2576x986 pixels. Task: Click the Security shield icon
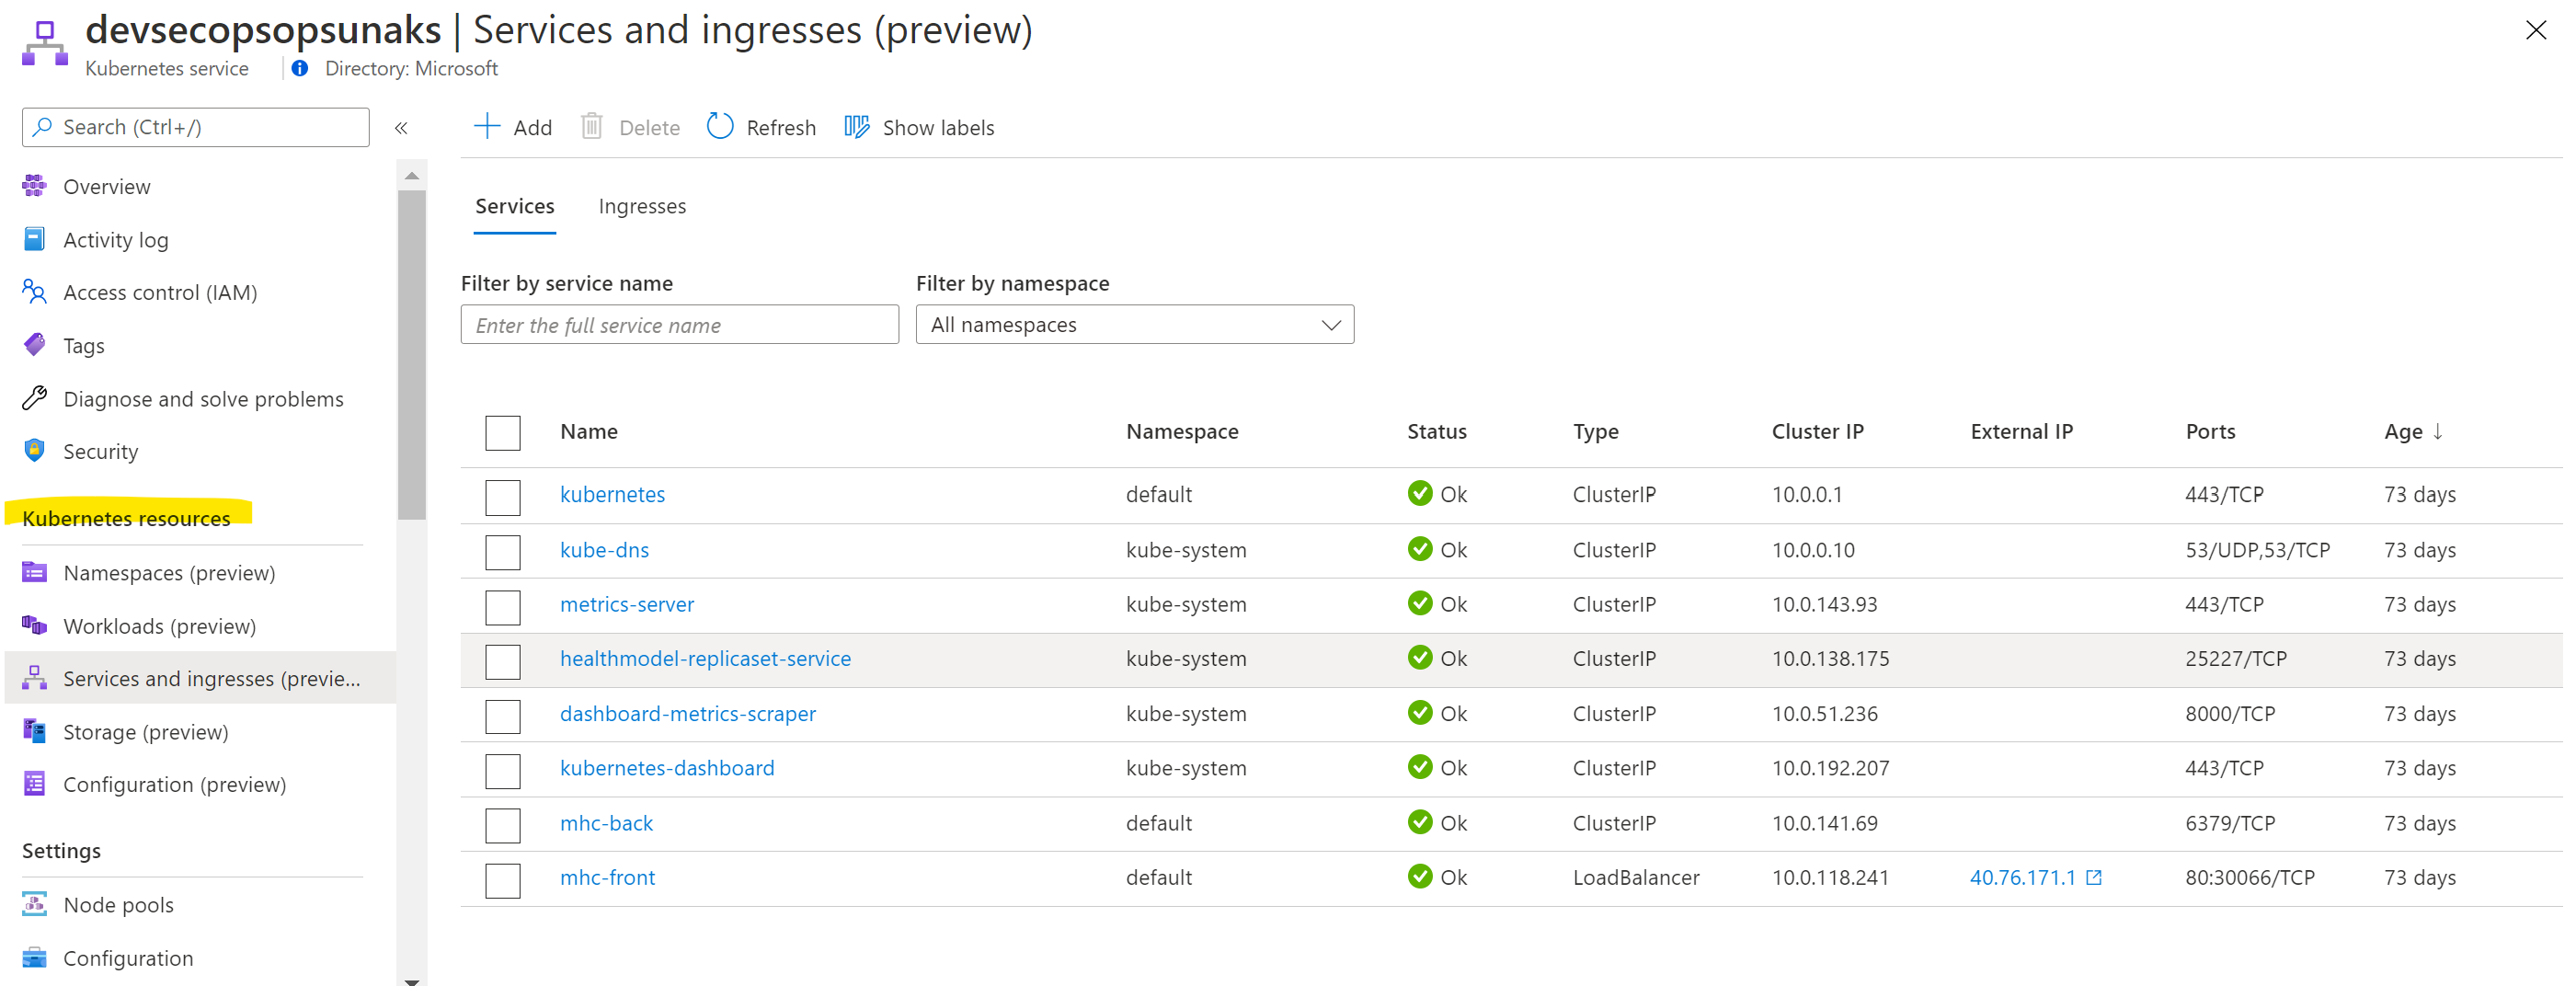[x=35, y=451]
